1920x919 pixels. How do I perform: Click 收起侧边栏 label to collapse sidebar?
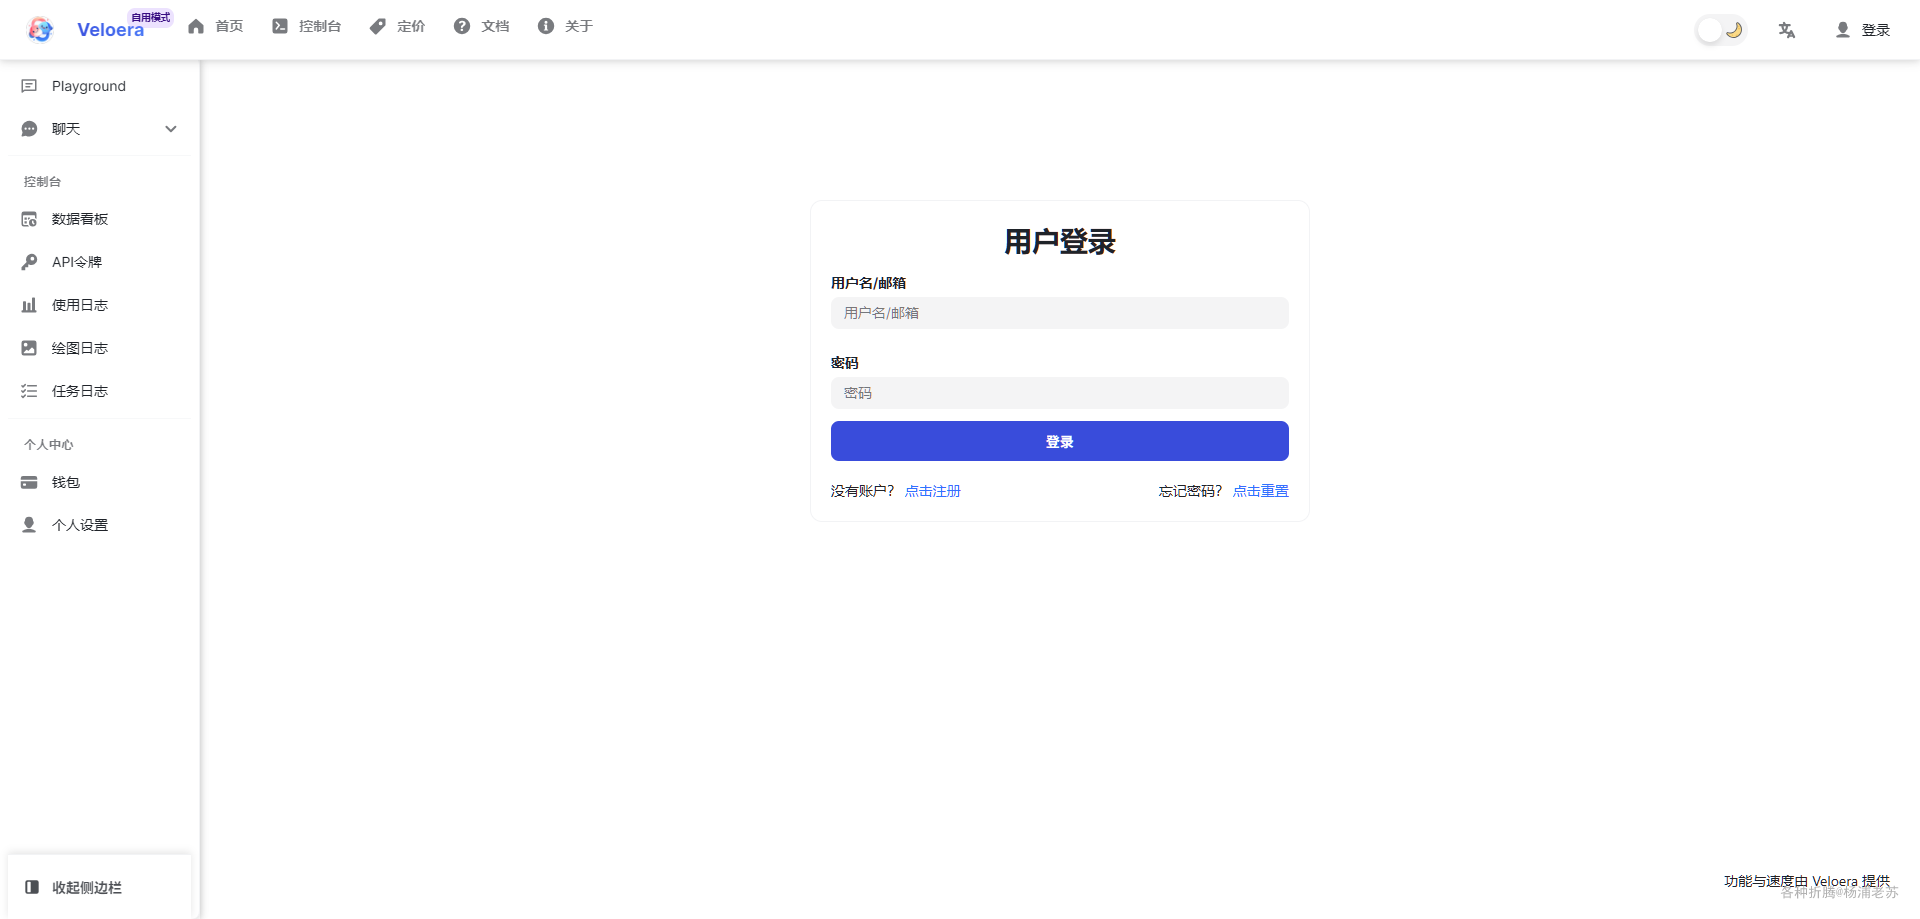87,887
